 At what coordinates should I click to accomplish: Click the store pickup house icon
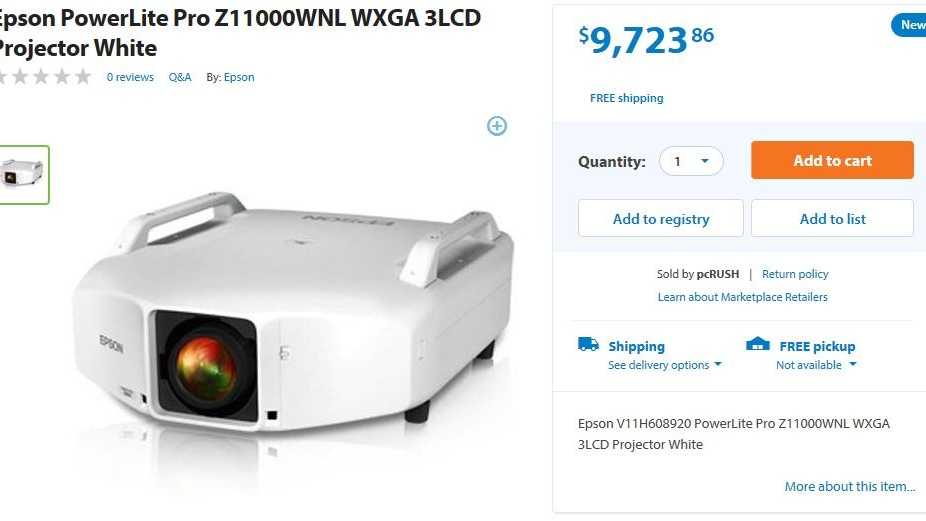tap(758, 344)
